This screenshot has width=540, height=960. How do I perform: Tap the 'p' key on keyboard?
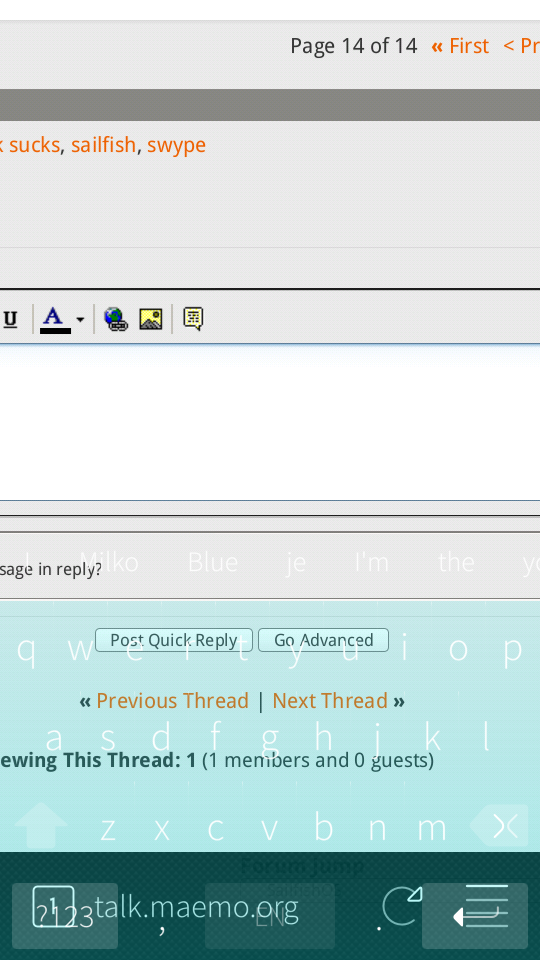(512, 649)
